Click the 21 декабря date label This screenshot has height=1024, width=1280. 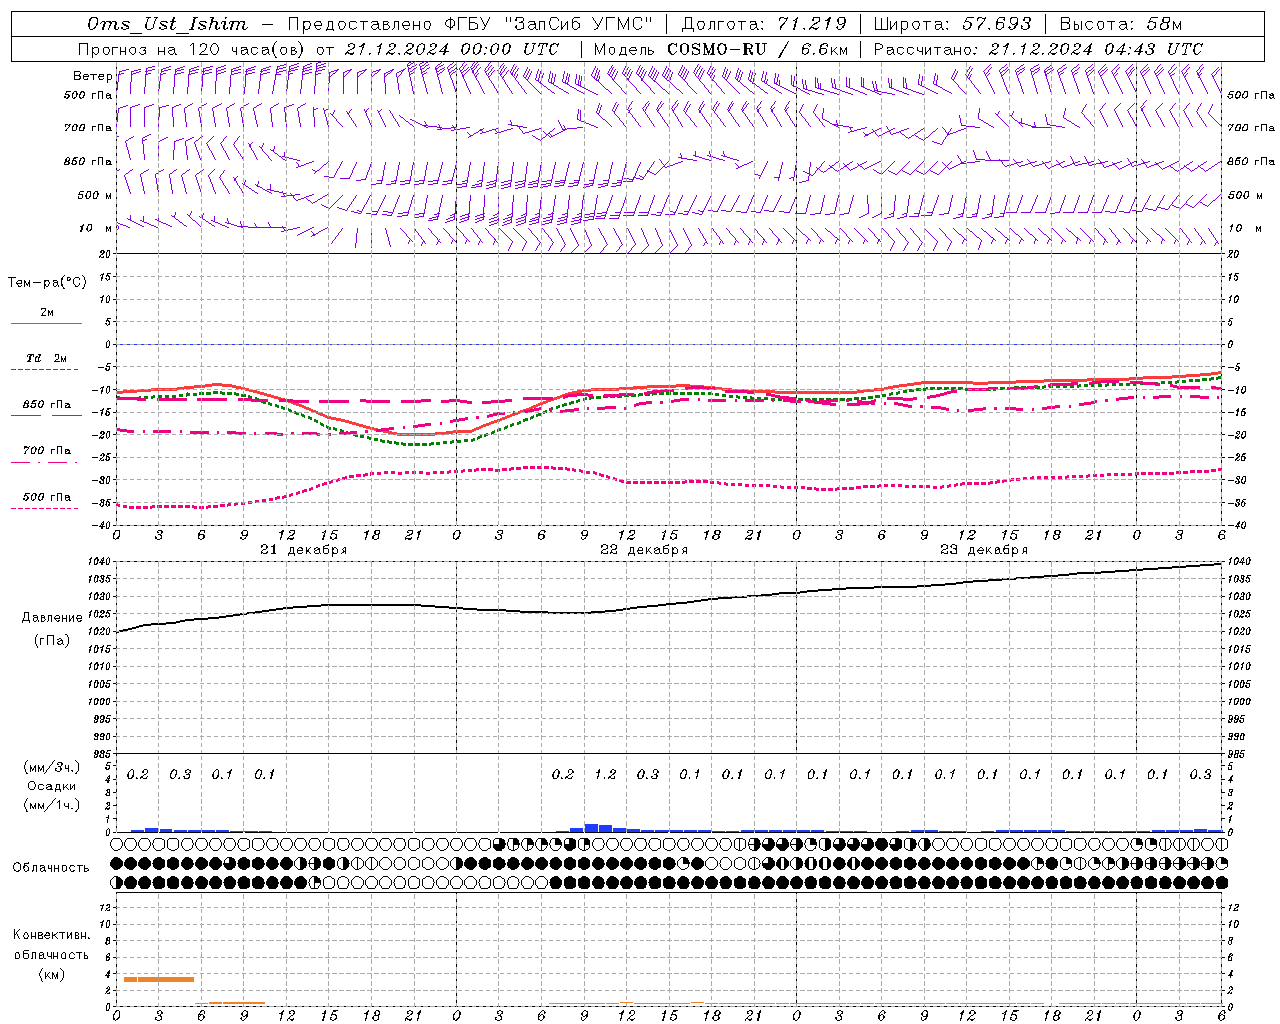coord(304,550)
